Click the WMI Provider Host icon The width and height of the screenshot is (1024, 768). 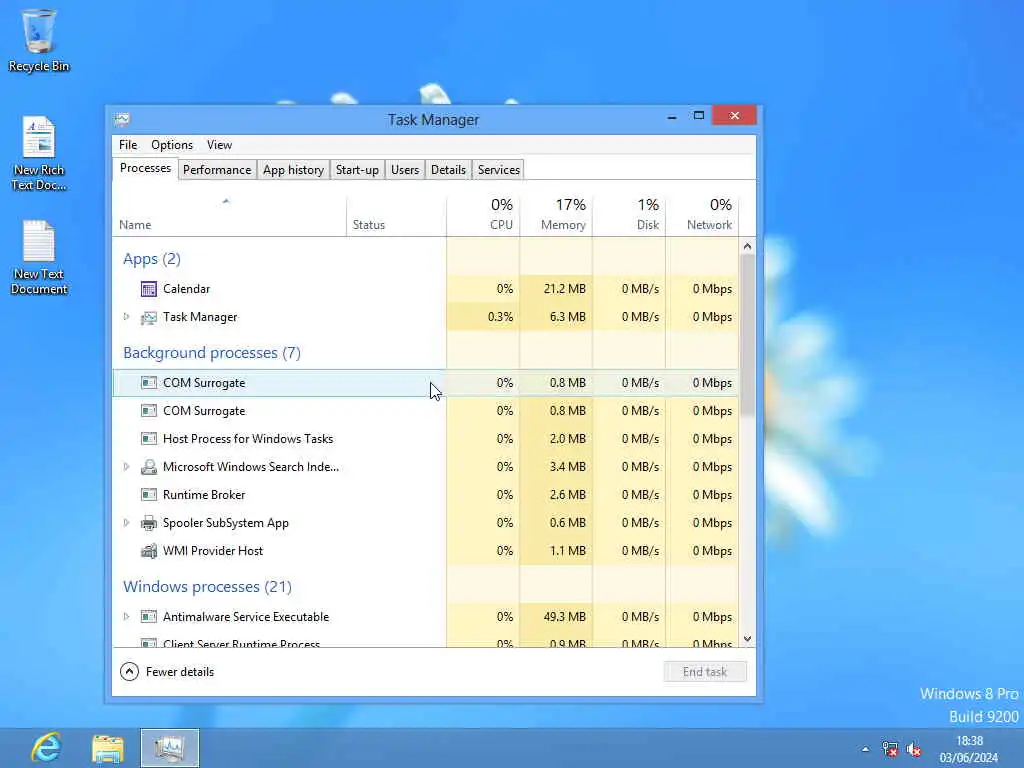click(x=149, y=551)
